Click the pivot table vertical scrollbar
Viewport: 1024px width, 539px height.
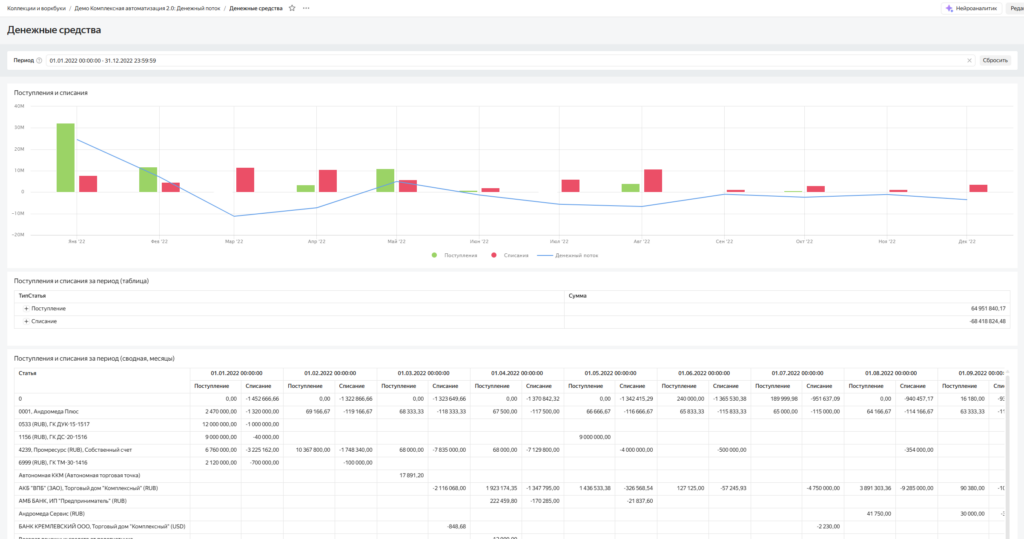click(1006, 450)
